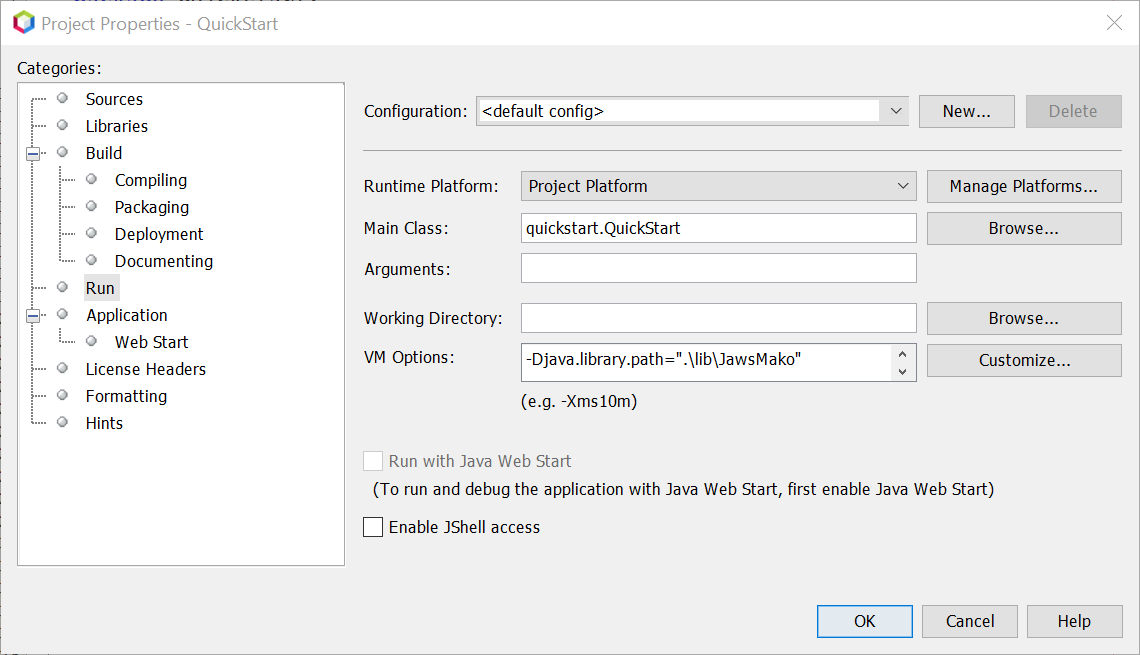Collapse the Build category node
The width and height of the screenshot is (1140, 655).
(x=33, y=153)
